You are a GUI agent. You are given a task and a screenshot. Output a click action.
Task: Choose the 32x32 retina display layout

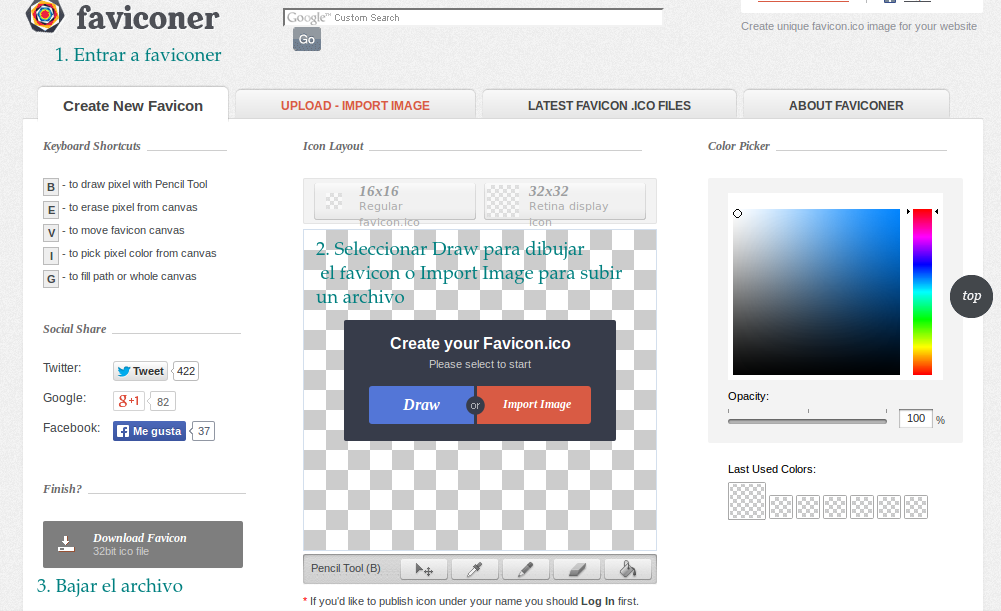coord(565,201)
